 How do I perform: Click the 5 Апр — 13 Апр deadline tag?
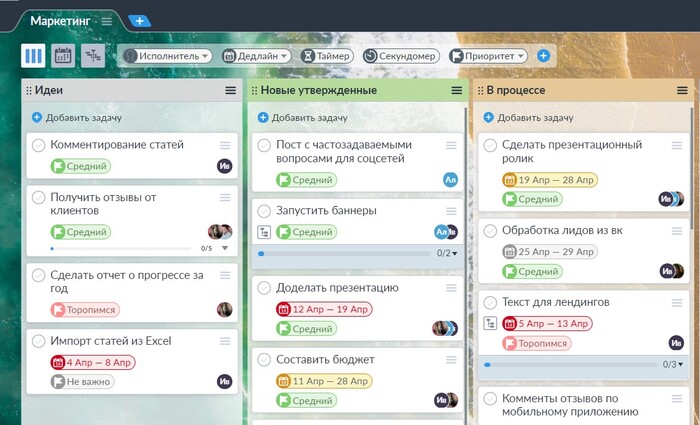[547, 323]
